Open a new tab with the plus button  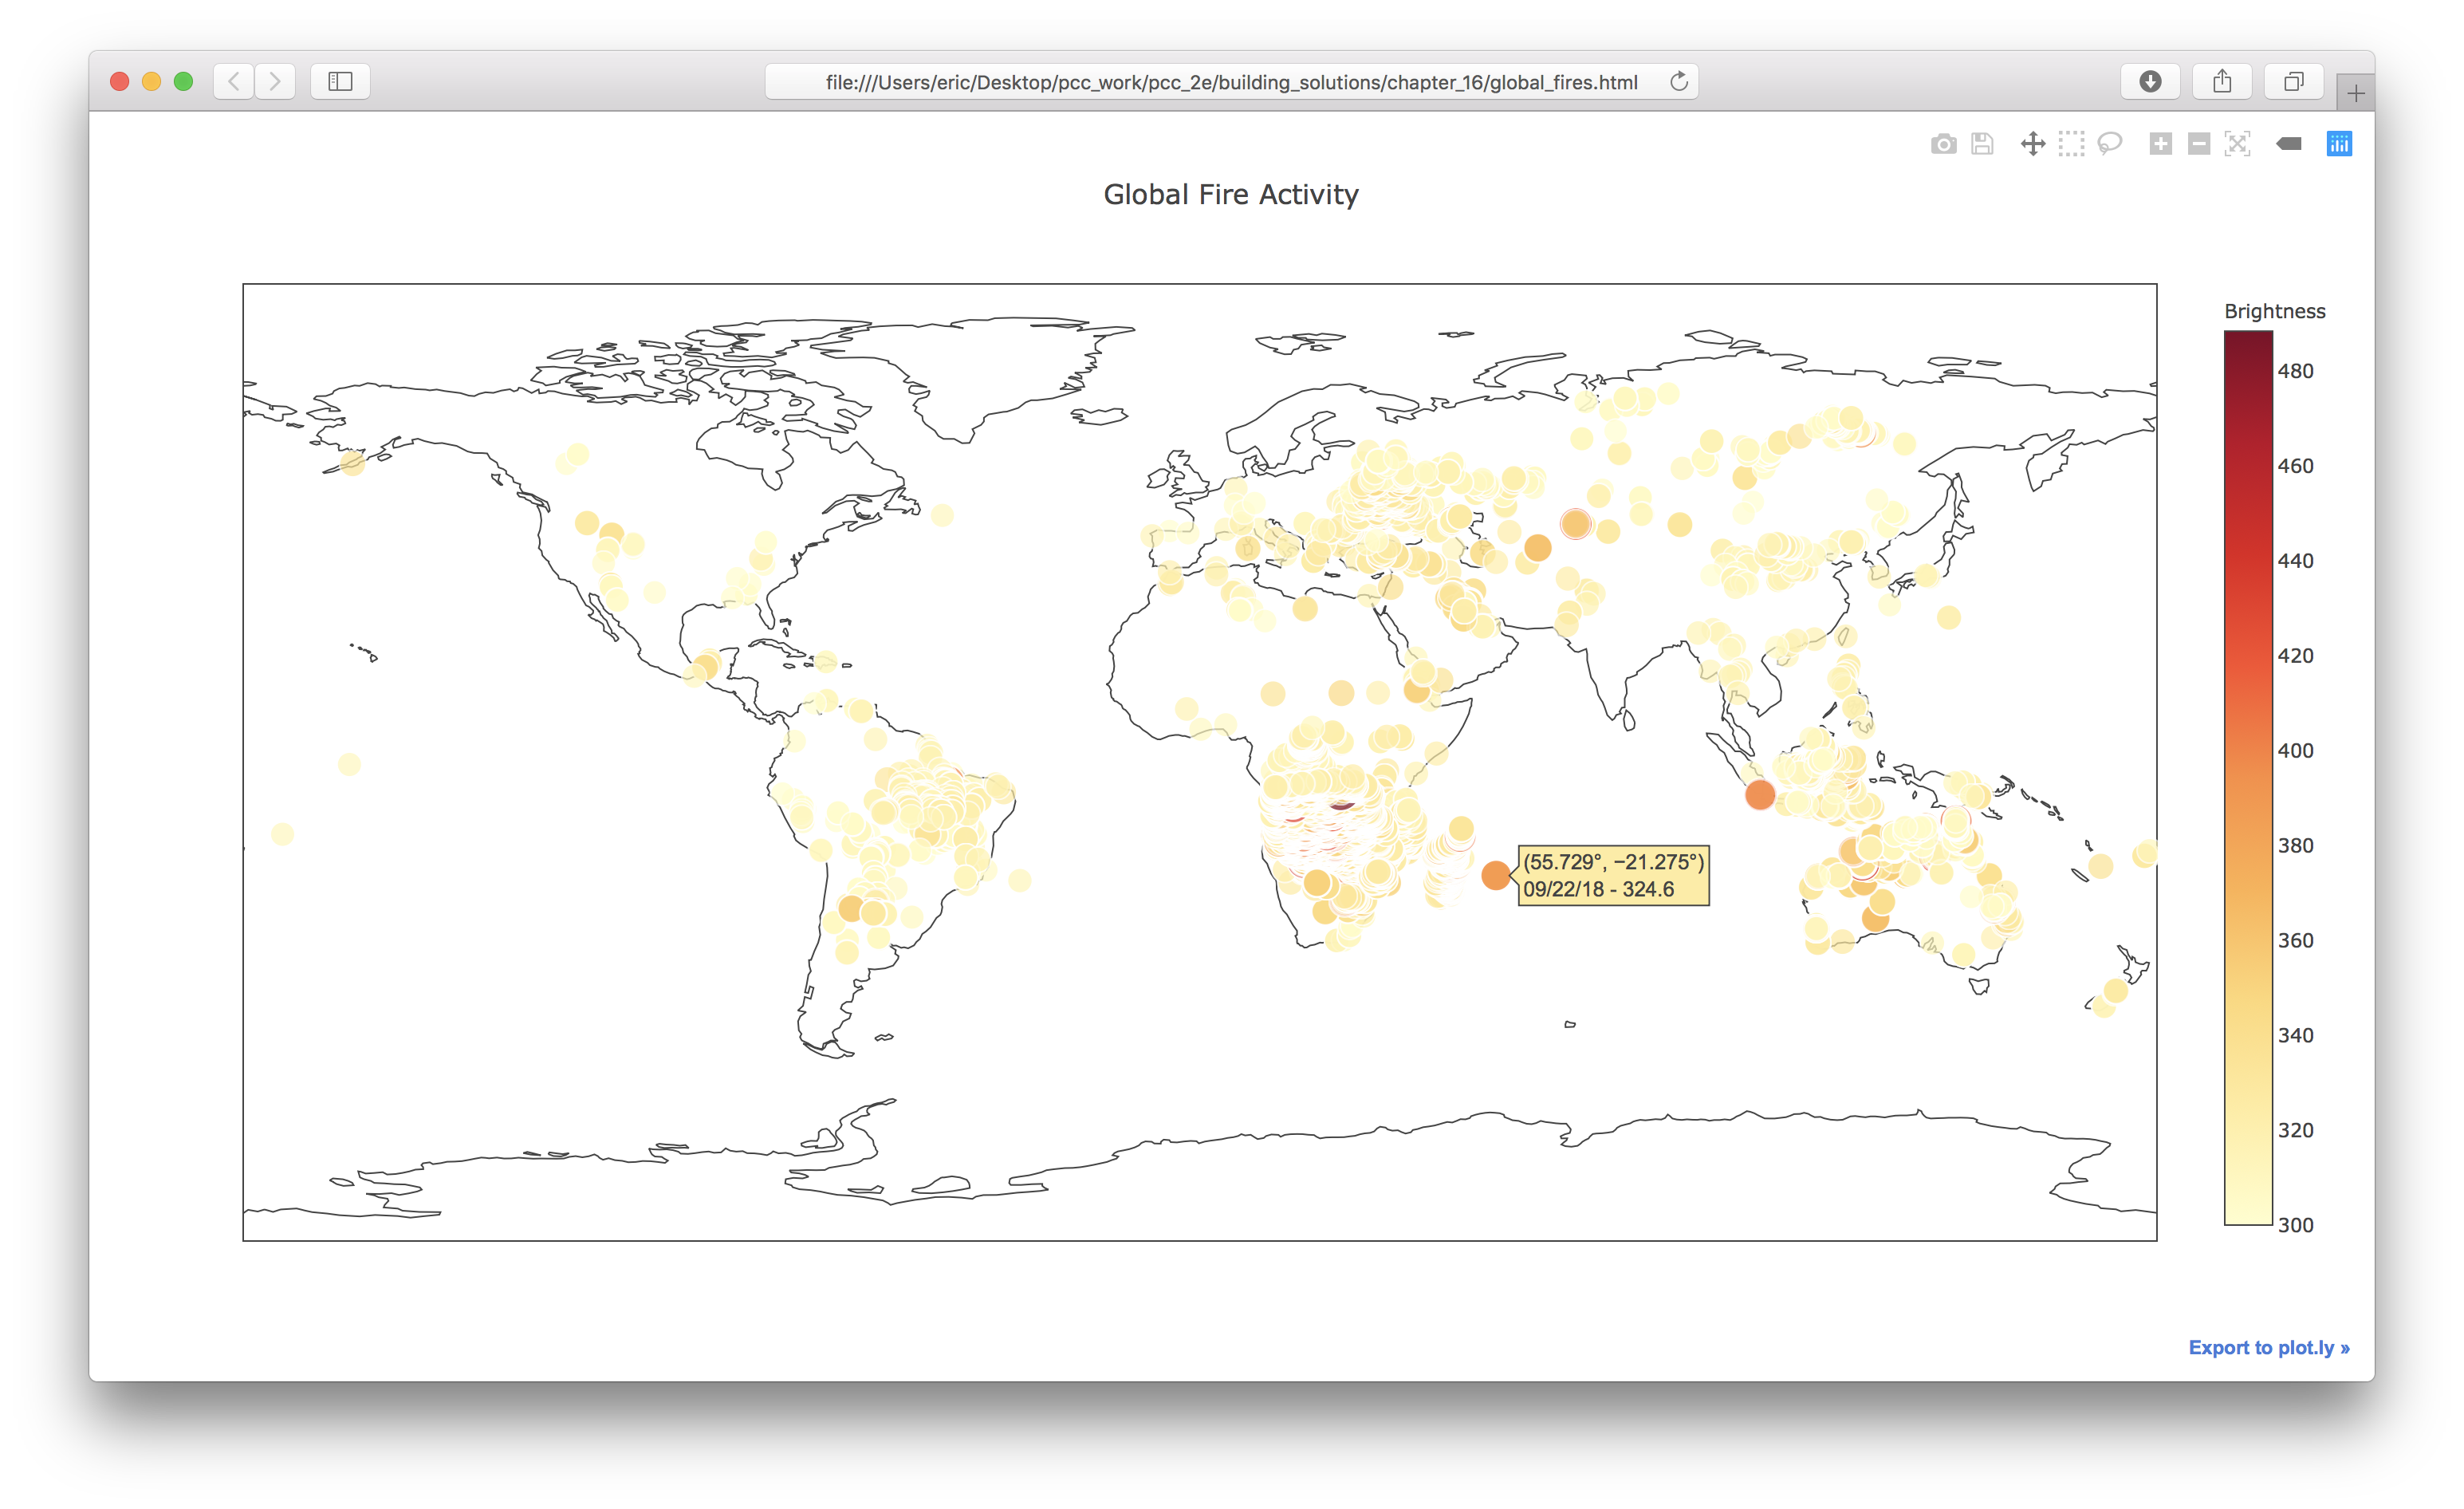[x=2356, y=93]
